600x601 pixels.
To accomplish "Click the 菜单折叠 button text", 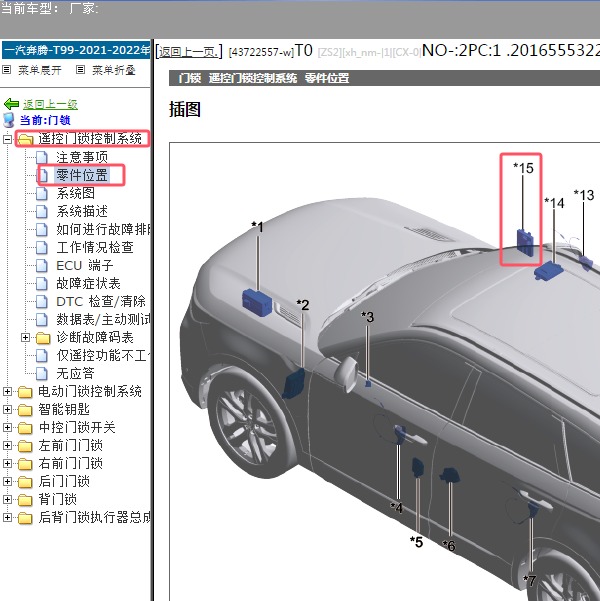I will (x=114, y=70).
